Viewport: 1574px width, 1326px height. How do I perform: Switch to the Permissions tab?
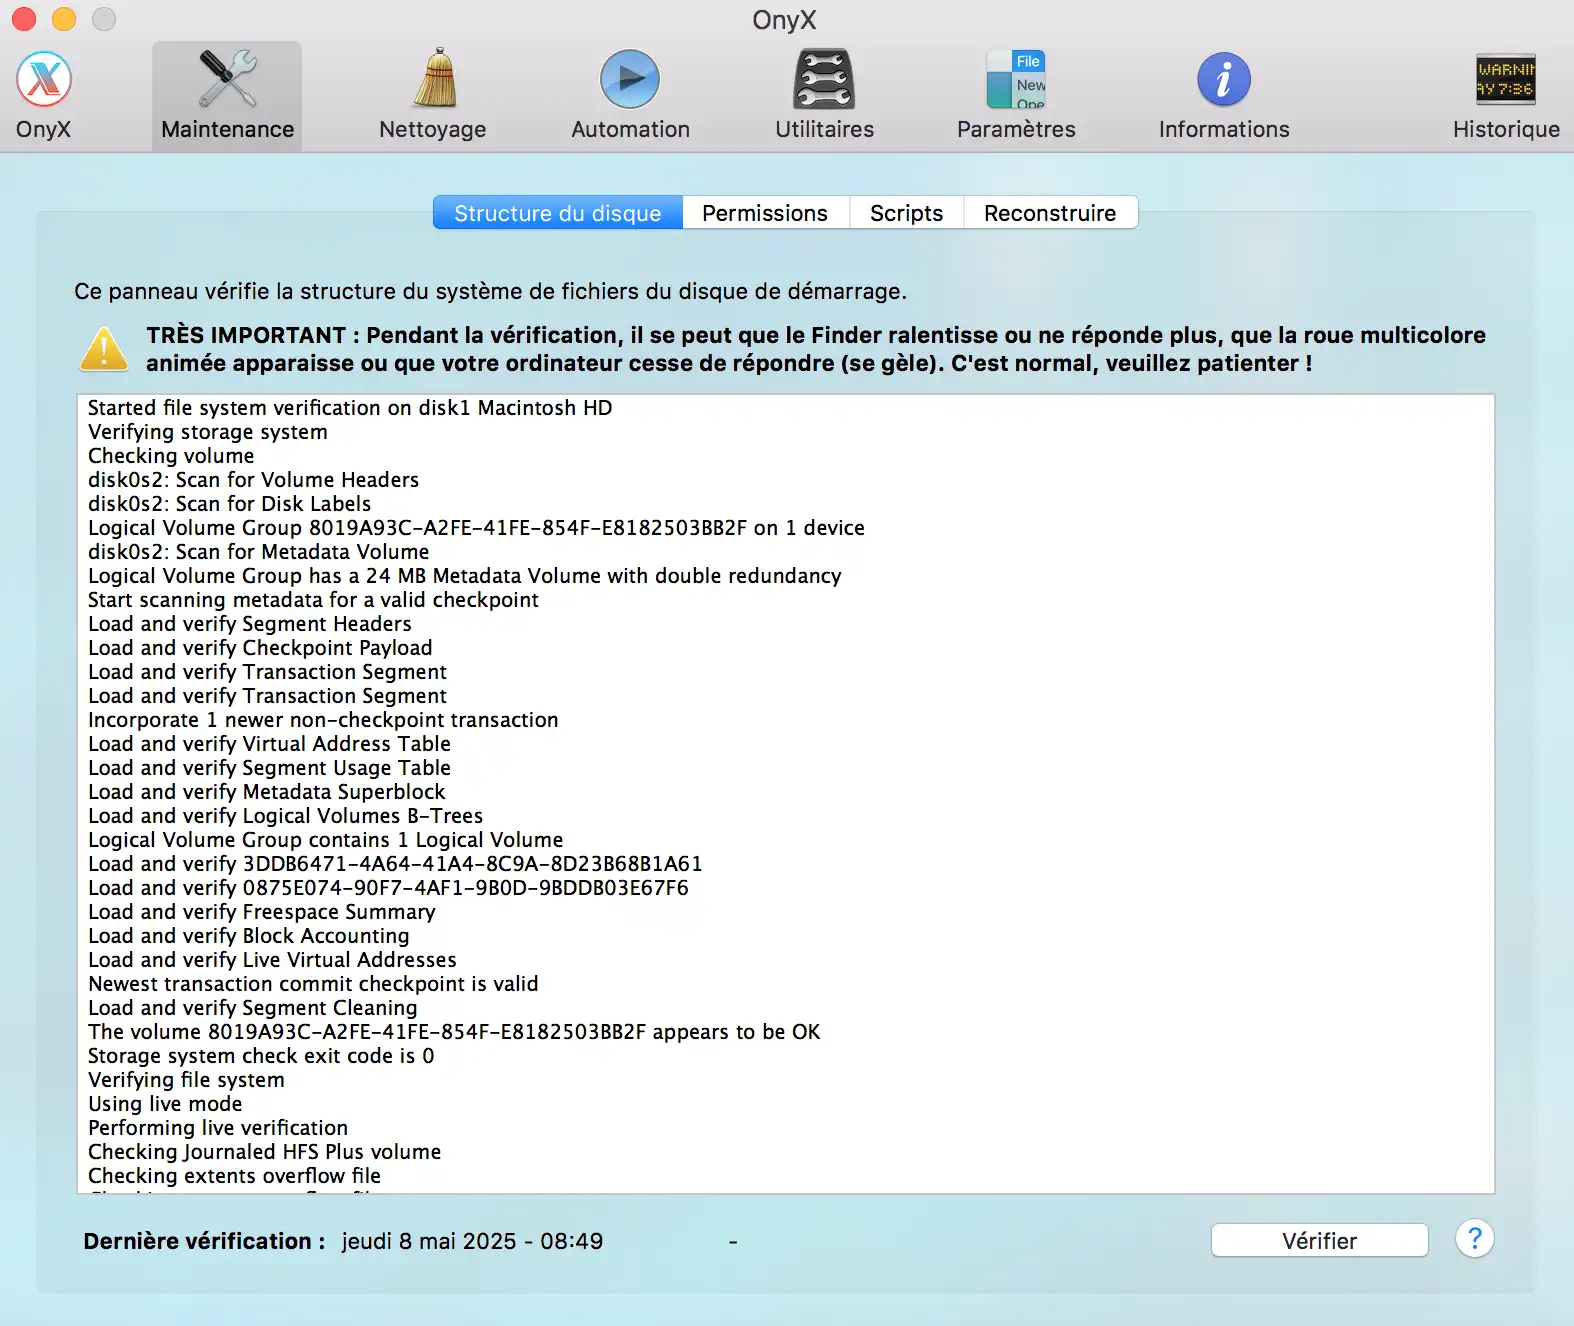tap(765, 213)
